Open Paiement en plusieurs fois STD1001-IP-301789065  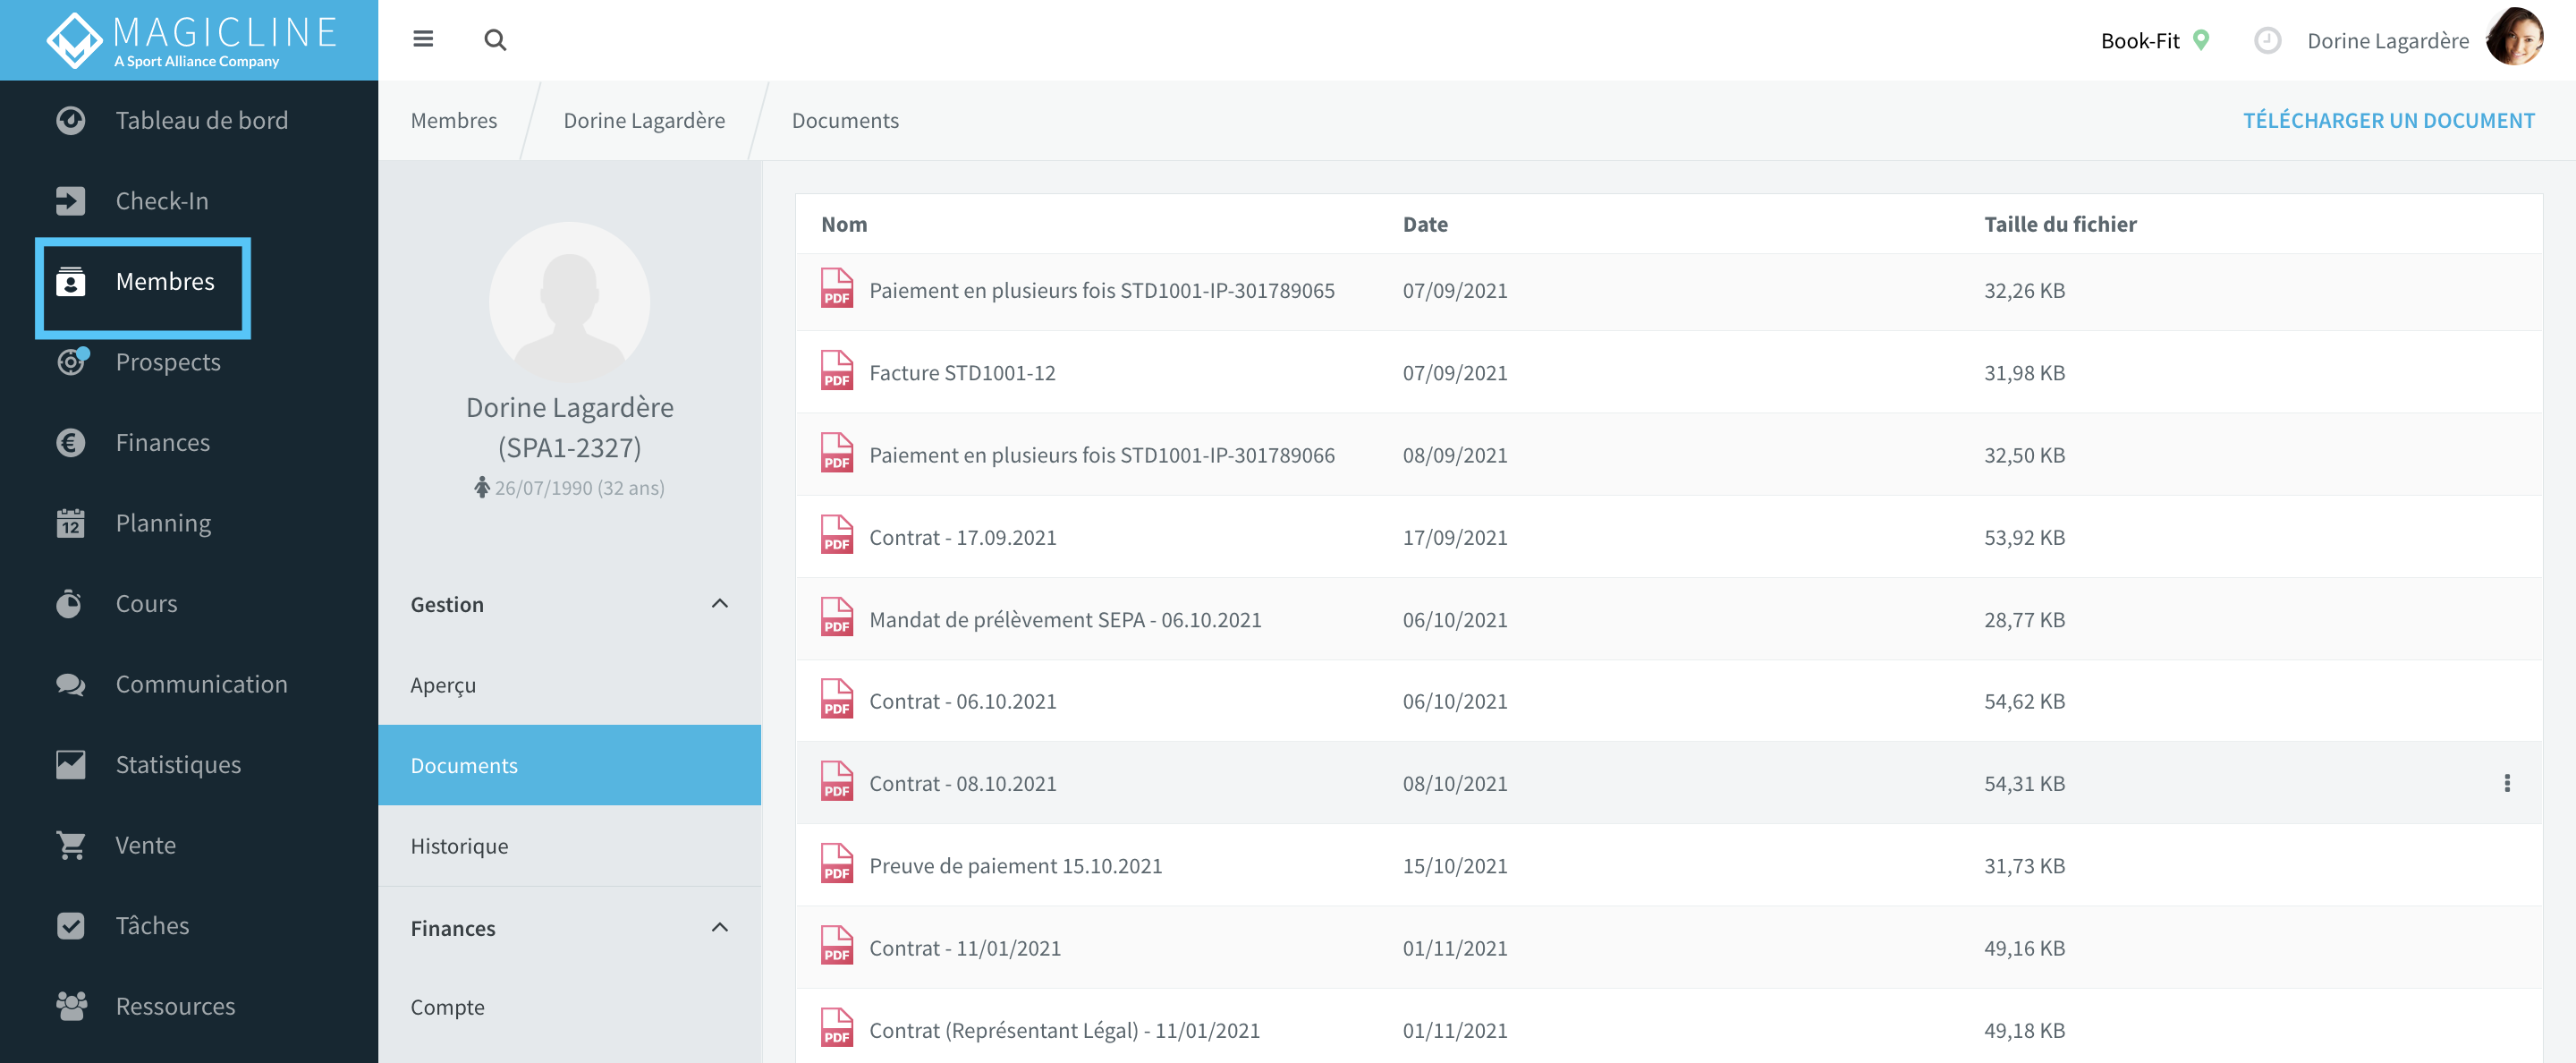(1101, 290)
